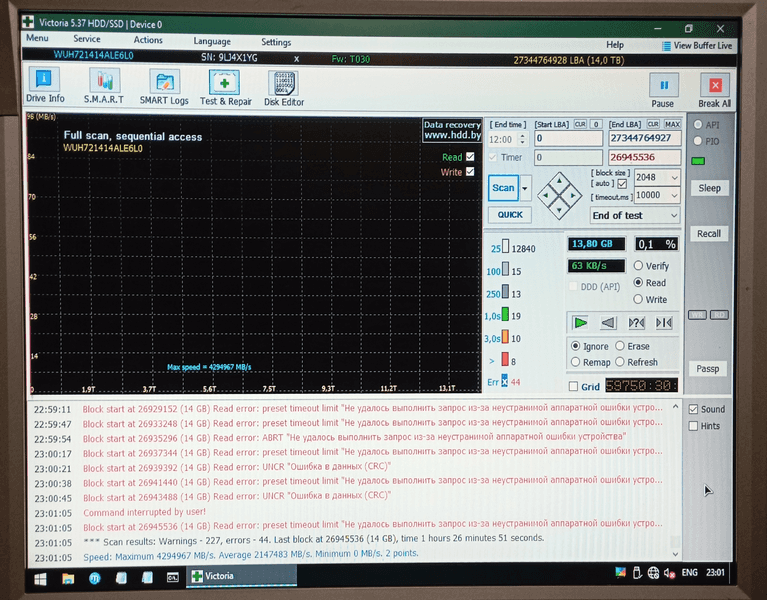Open the Disk Editor tool
This screenshot has height=600, width=767.
click(284, 87)
